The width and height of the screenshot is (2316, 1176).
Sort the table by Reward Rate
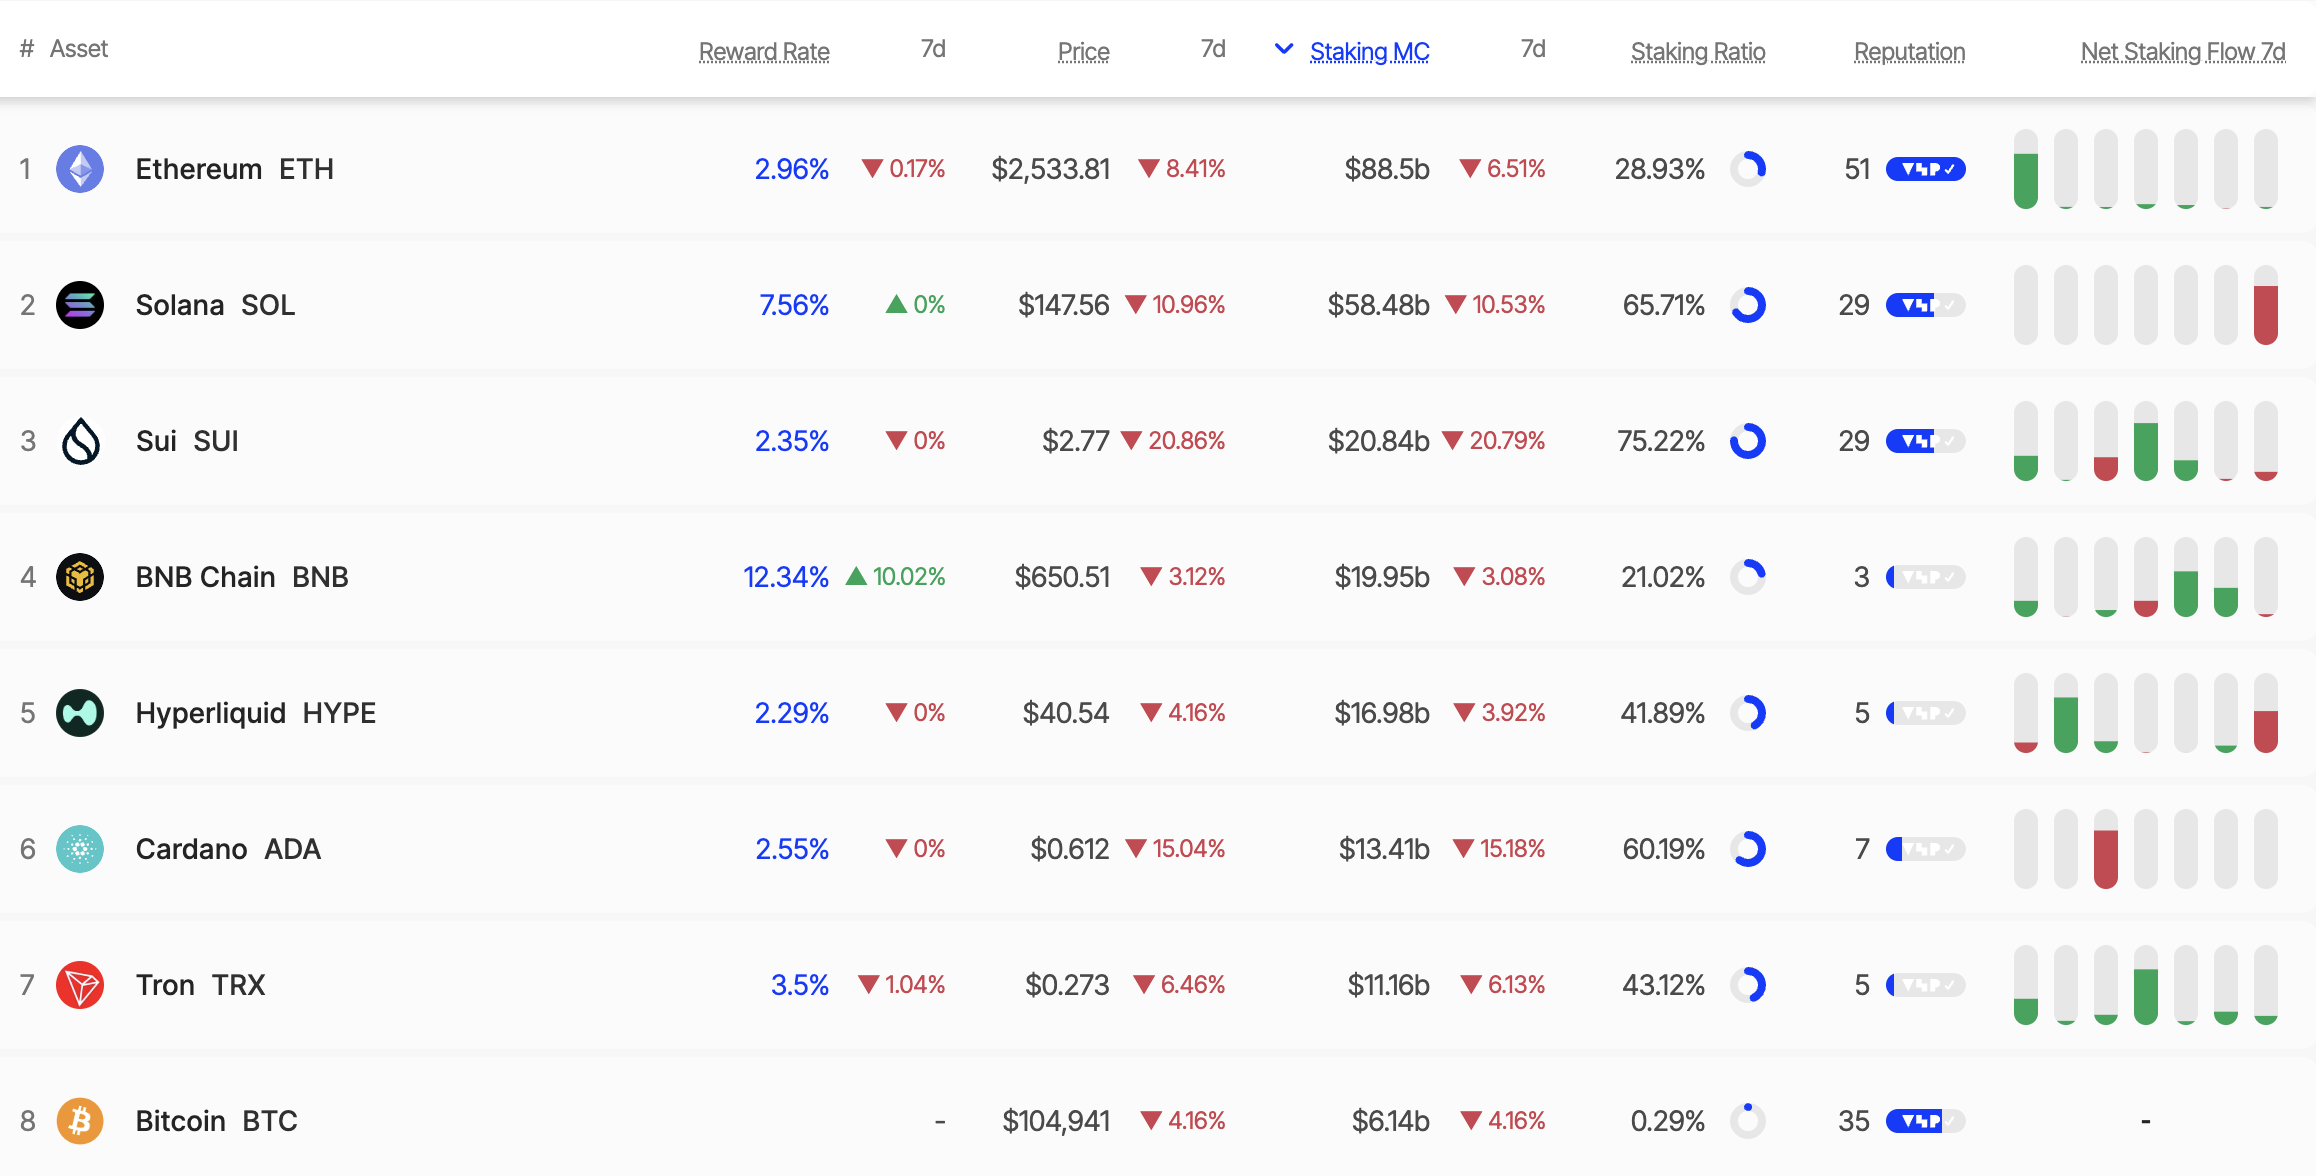pos(764,50)
